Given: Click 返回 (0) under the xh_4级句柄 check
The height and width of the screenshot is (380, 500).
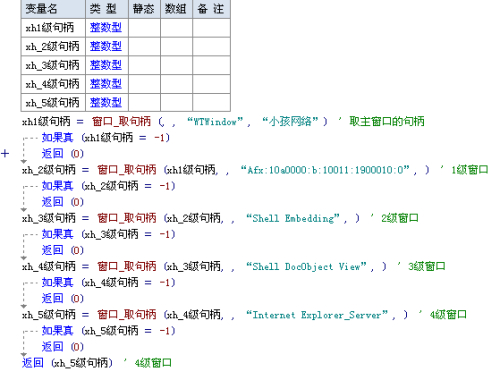Looking at the screenshot, I should point(63,299).
